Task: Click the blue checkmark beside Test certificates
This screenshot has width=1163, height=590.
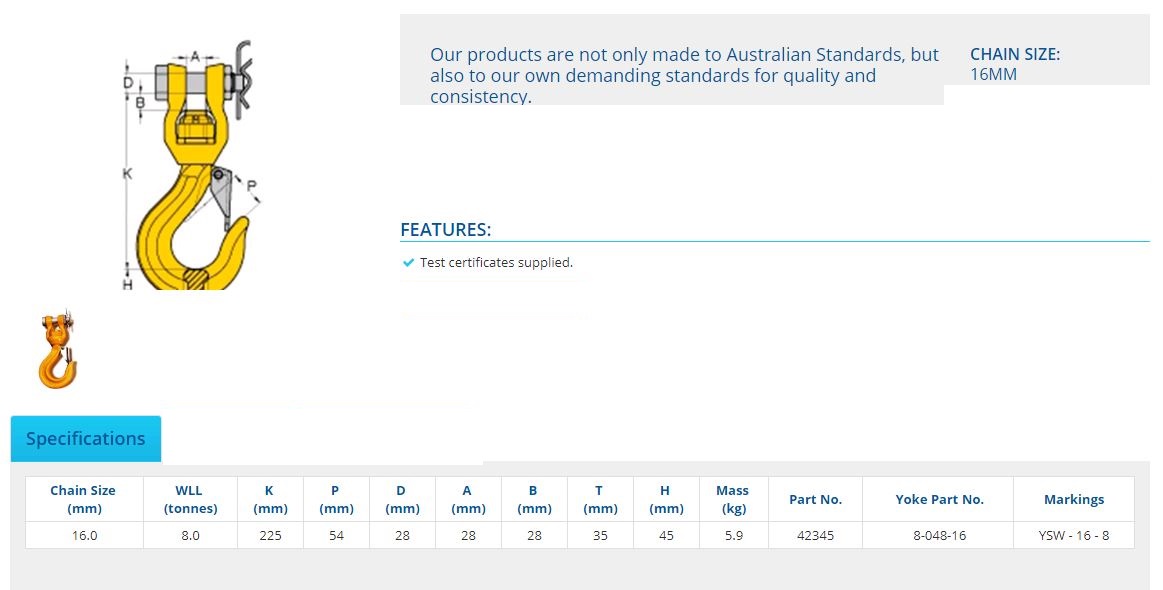Action: (408, 263)
